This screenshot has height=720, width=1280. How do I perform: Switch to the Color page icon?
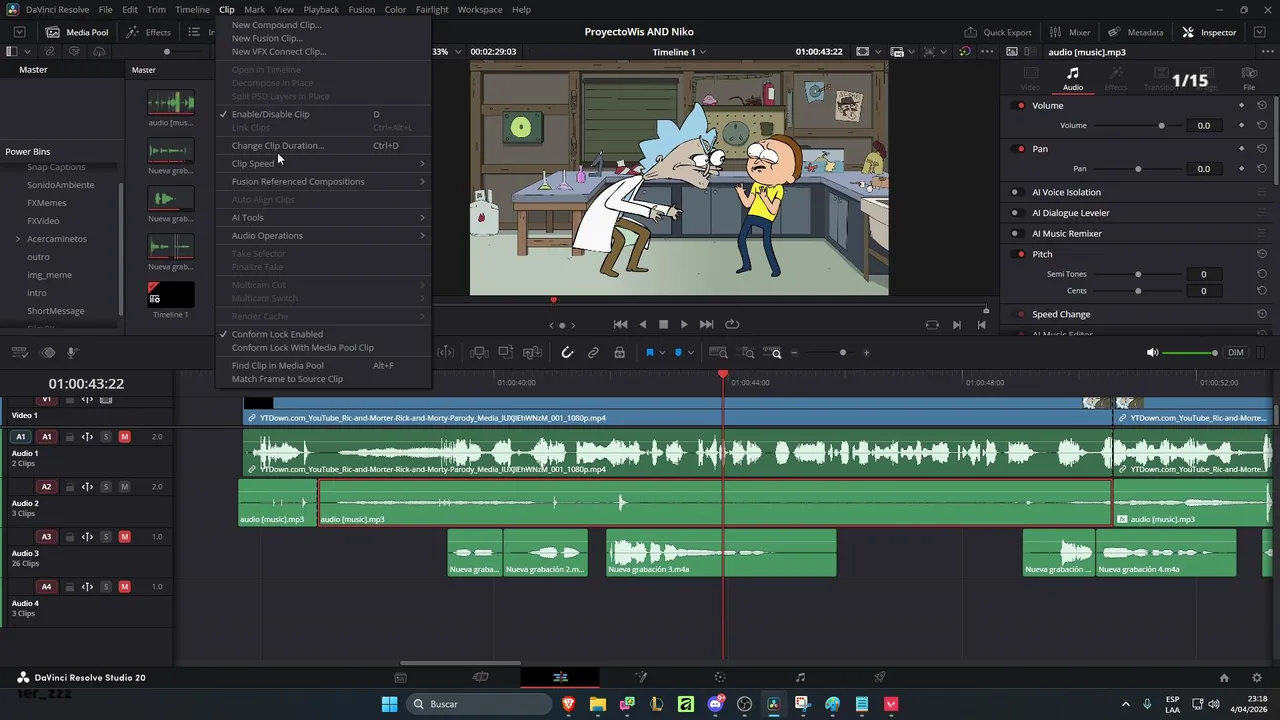[720, 677]
